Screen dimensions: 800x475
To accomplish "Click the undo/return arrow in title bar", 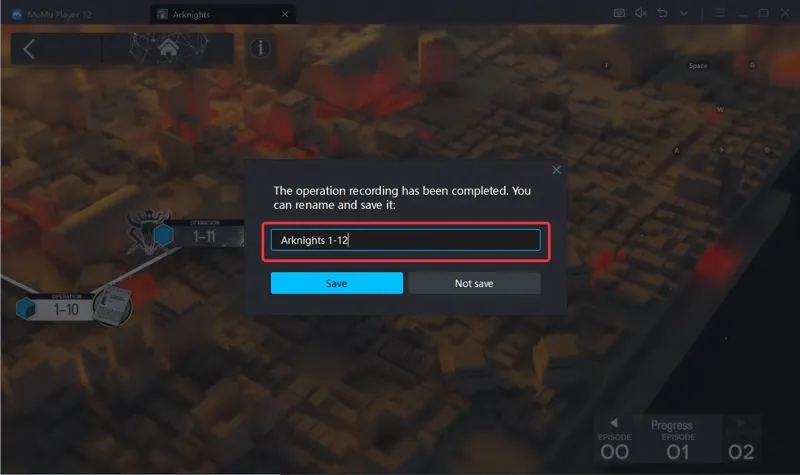I will coord(662,13).
